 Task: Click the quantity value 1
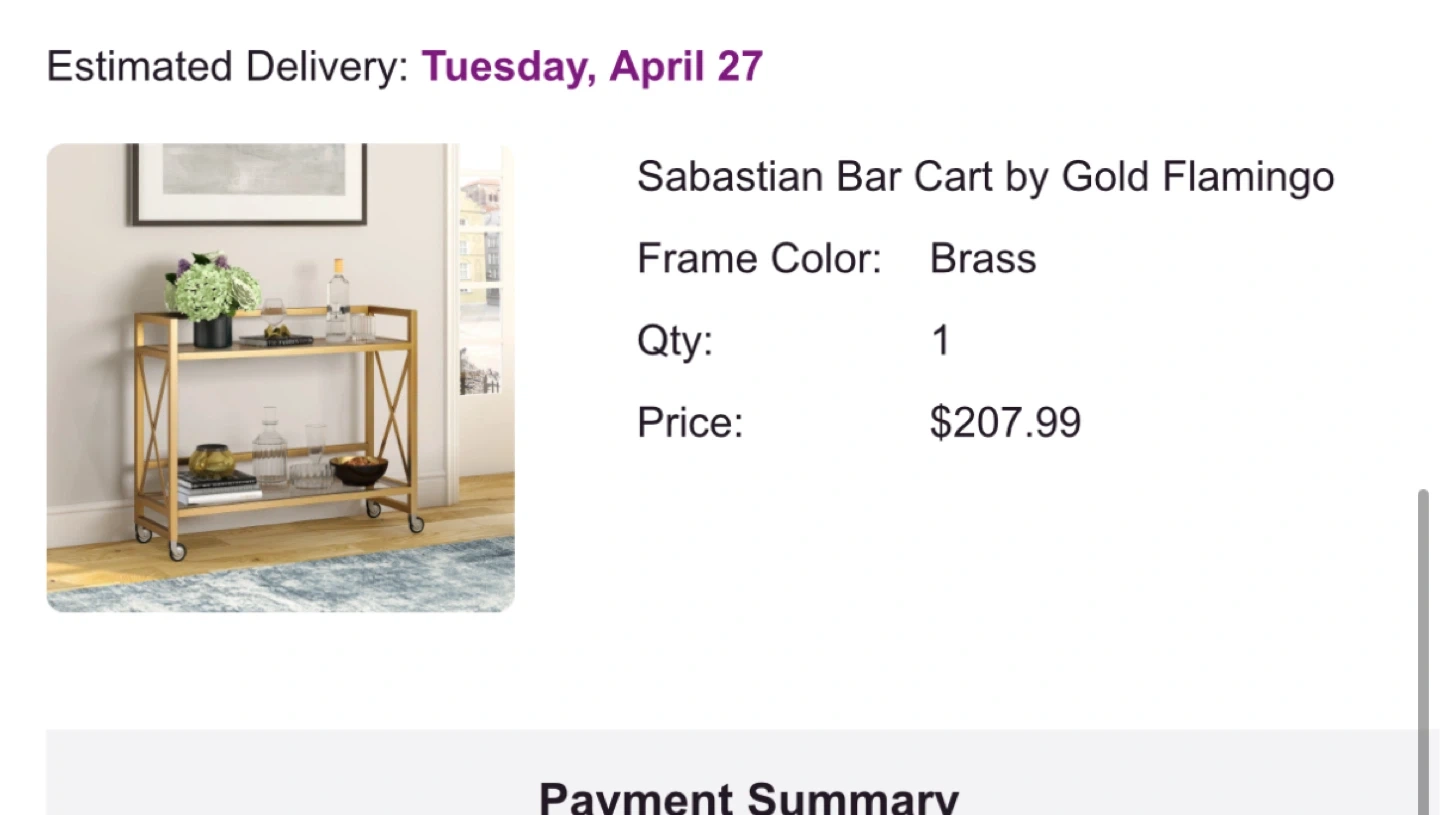tap(940, 341)
